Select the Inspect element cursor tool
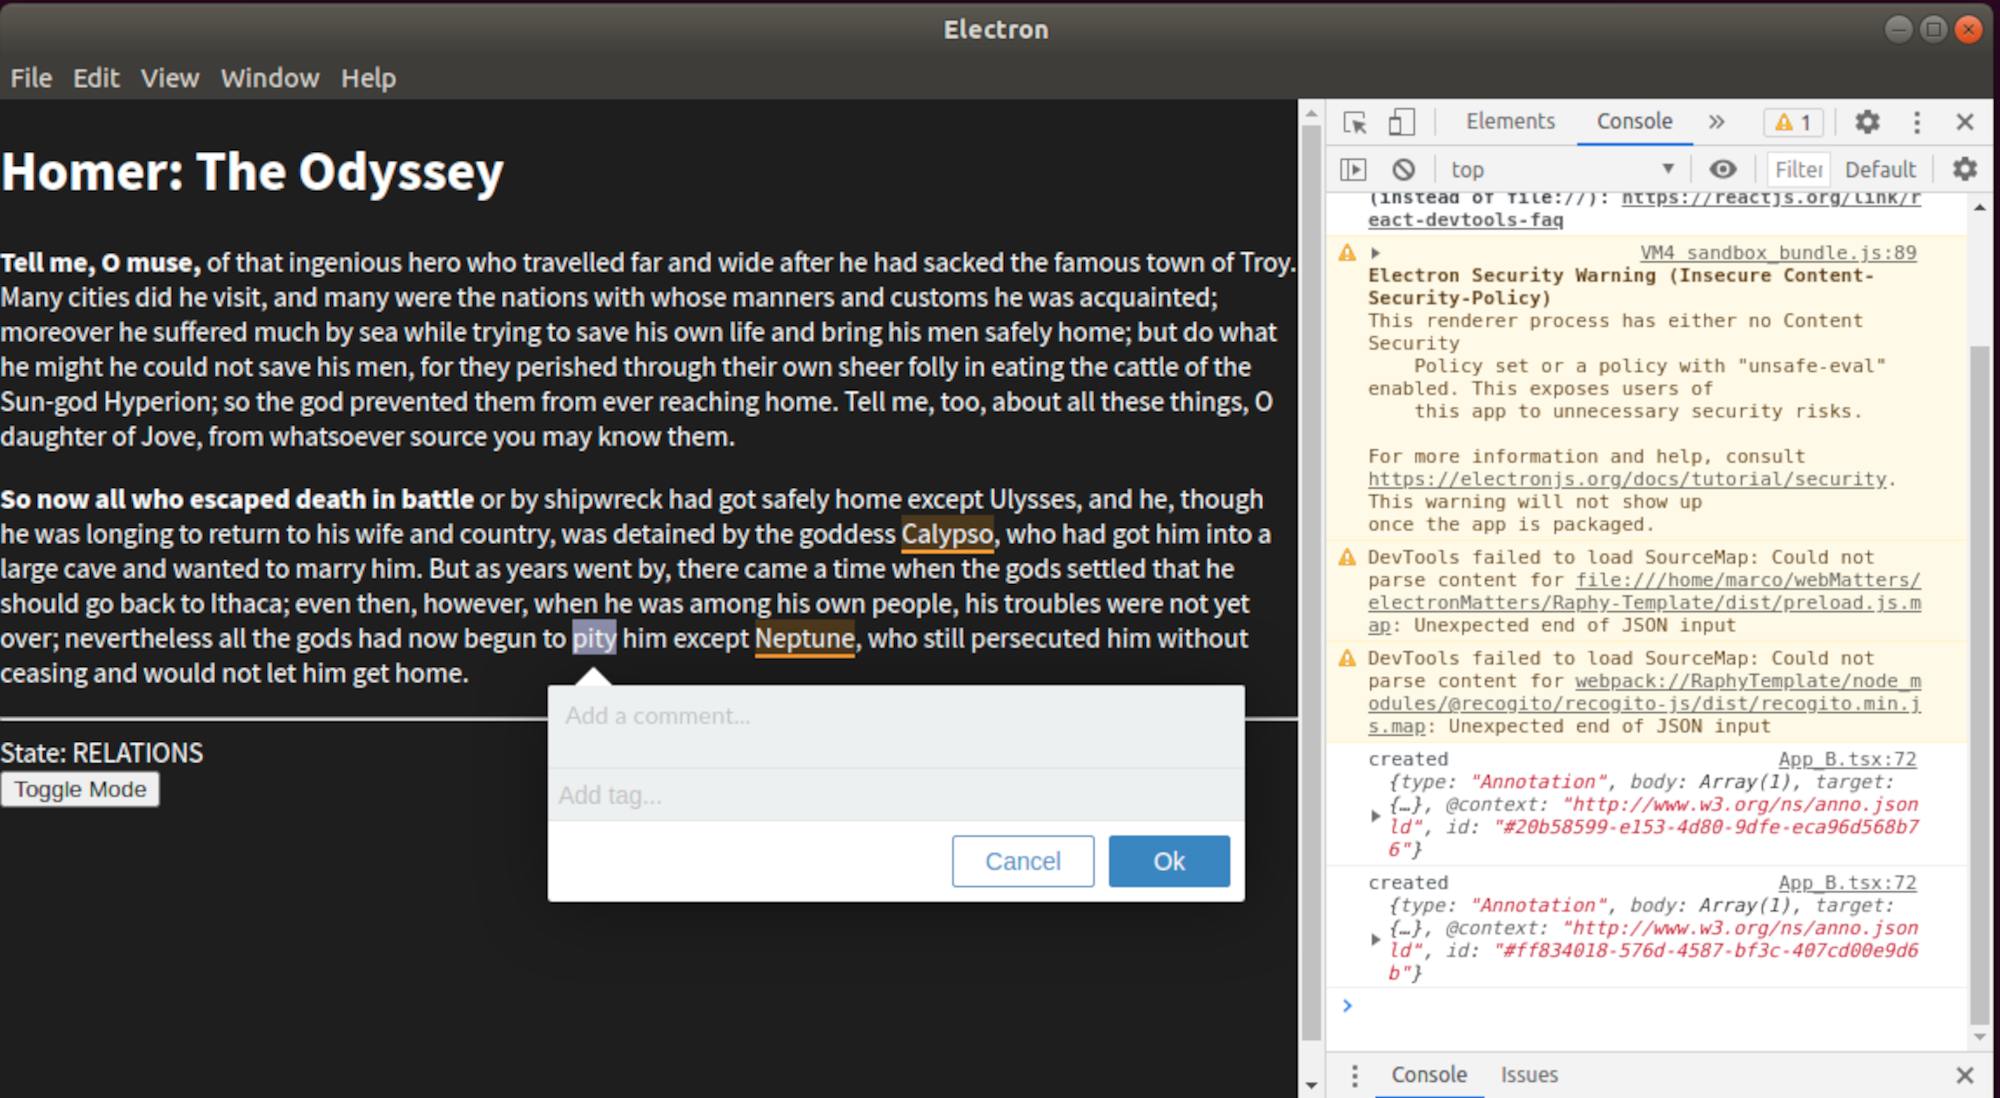Screen dimensions: 2000x1098 1355,121
